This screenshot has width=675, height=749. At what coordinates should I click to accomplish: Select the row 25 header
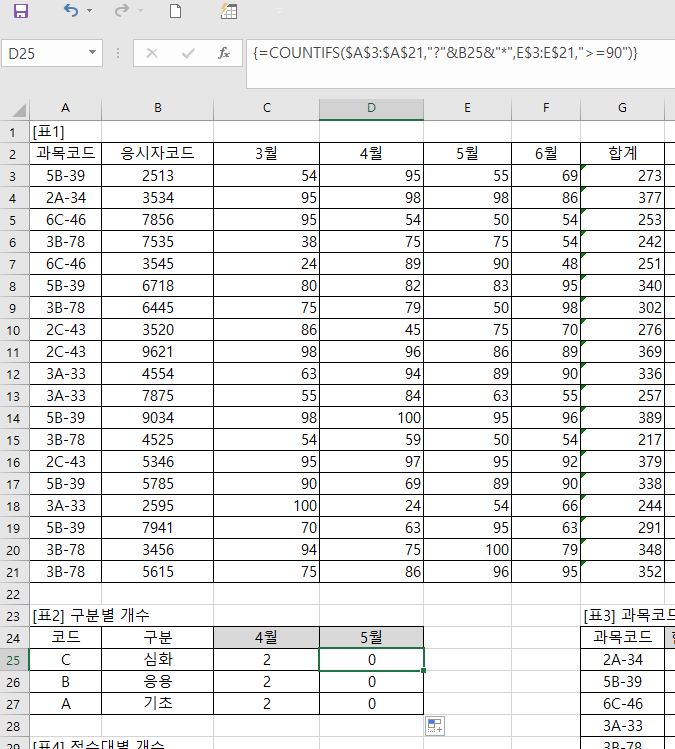pos(14,660)
